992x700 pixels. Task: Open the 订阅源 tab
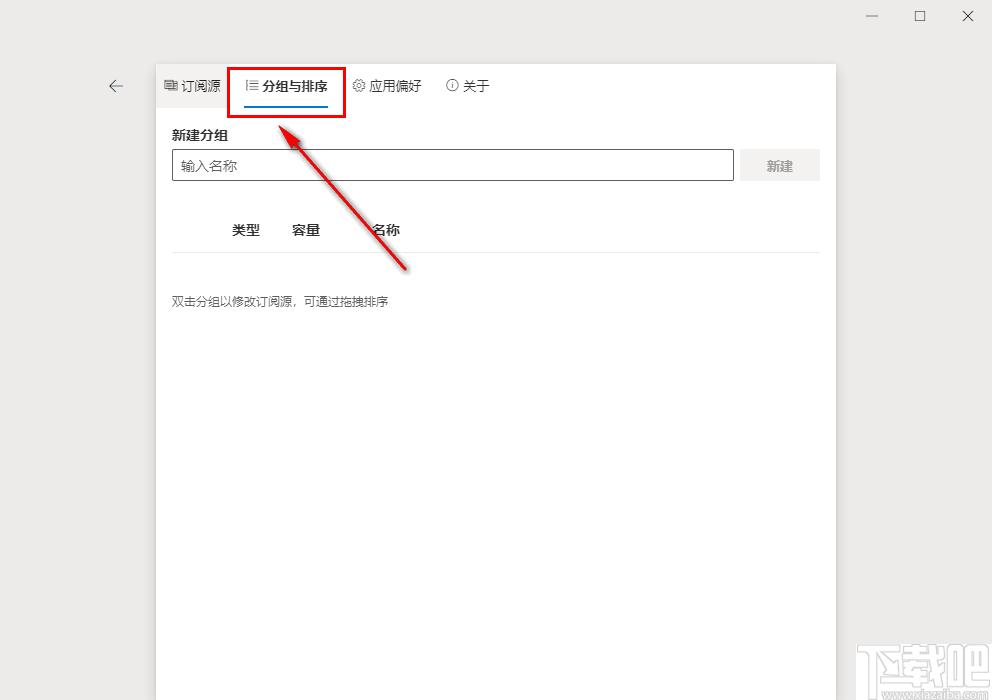coord(192,86)
